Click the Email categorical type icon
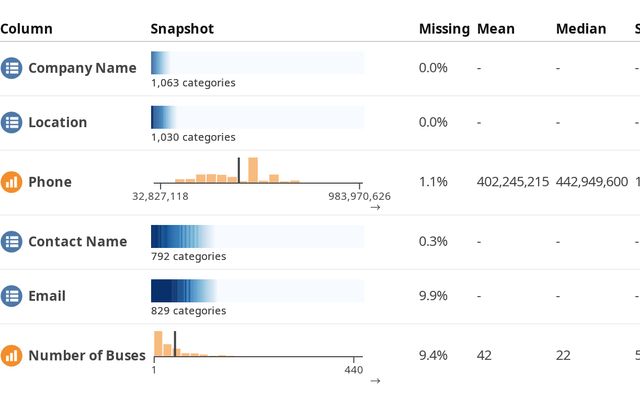640x400 pixels. point(11,296)
